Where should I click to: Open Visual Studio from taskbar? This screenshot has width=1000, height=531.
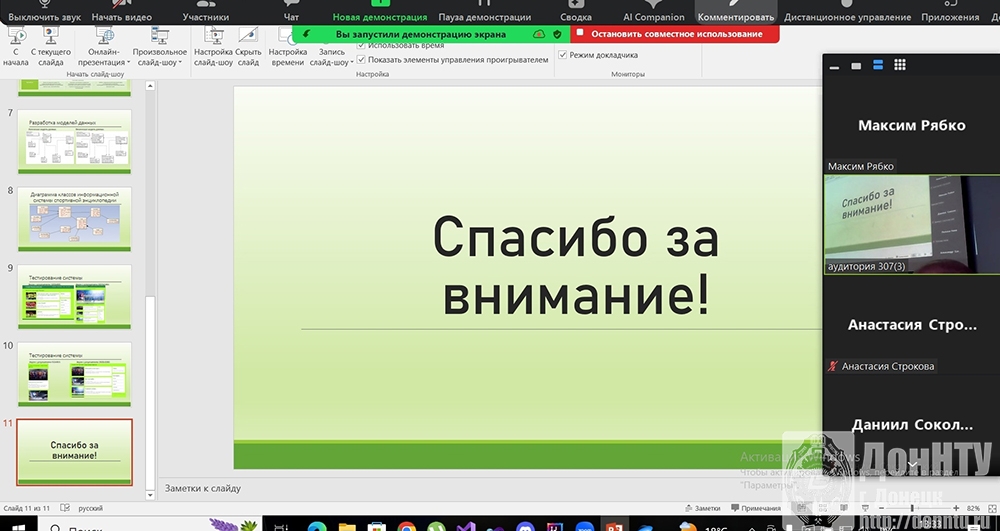coord(466,527)
